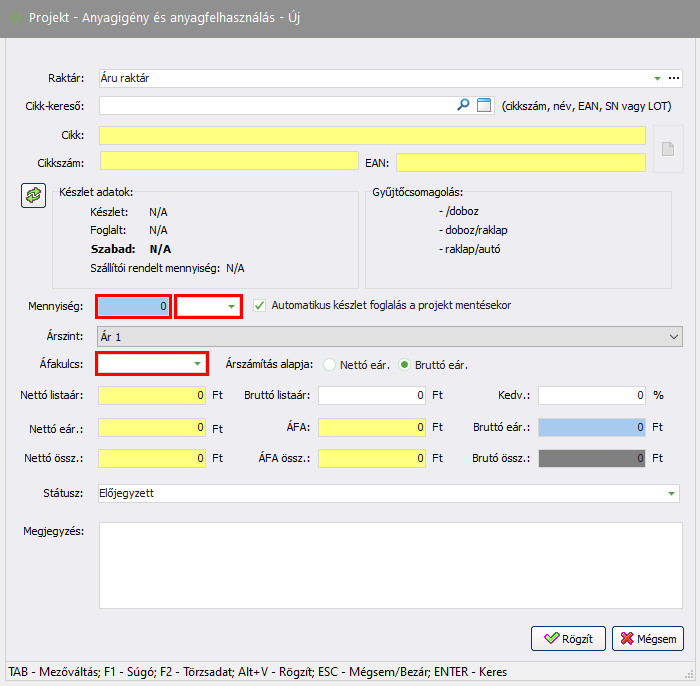
Task: Open the unit dropdown beside Mennyiség
Action: point(231,306)
